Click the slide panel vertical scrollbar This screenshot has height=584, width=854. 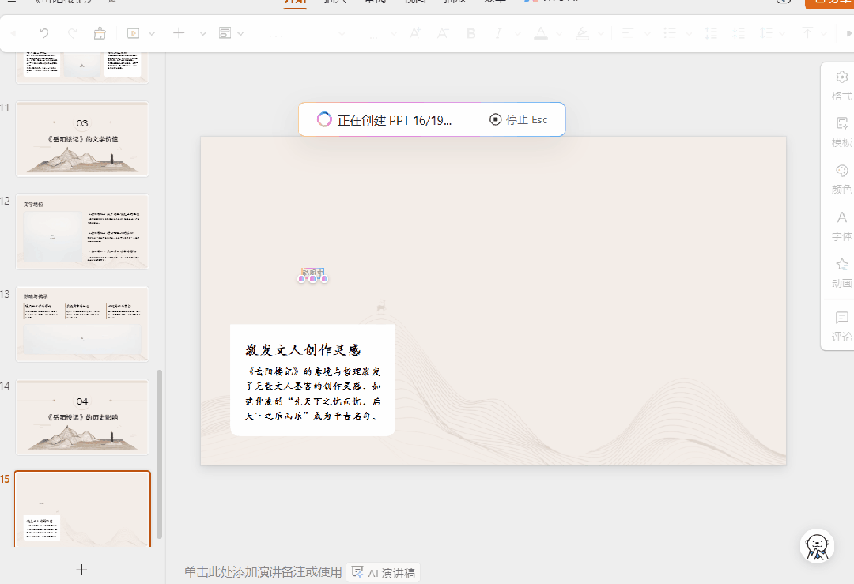[159, 453]
